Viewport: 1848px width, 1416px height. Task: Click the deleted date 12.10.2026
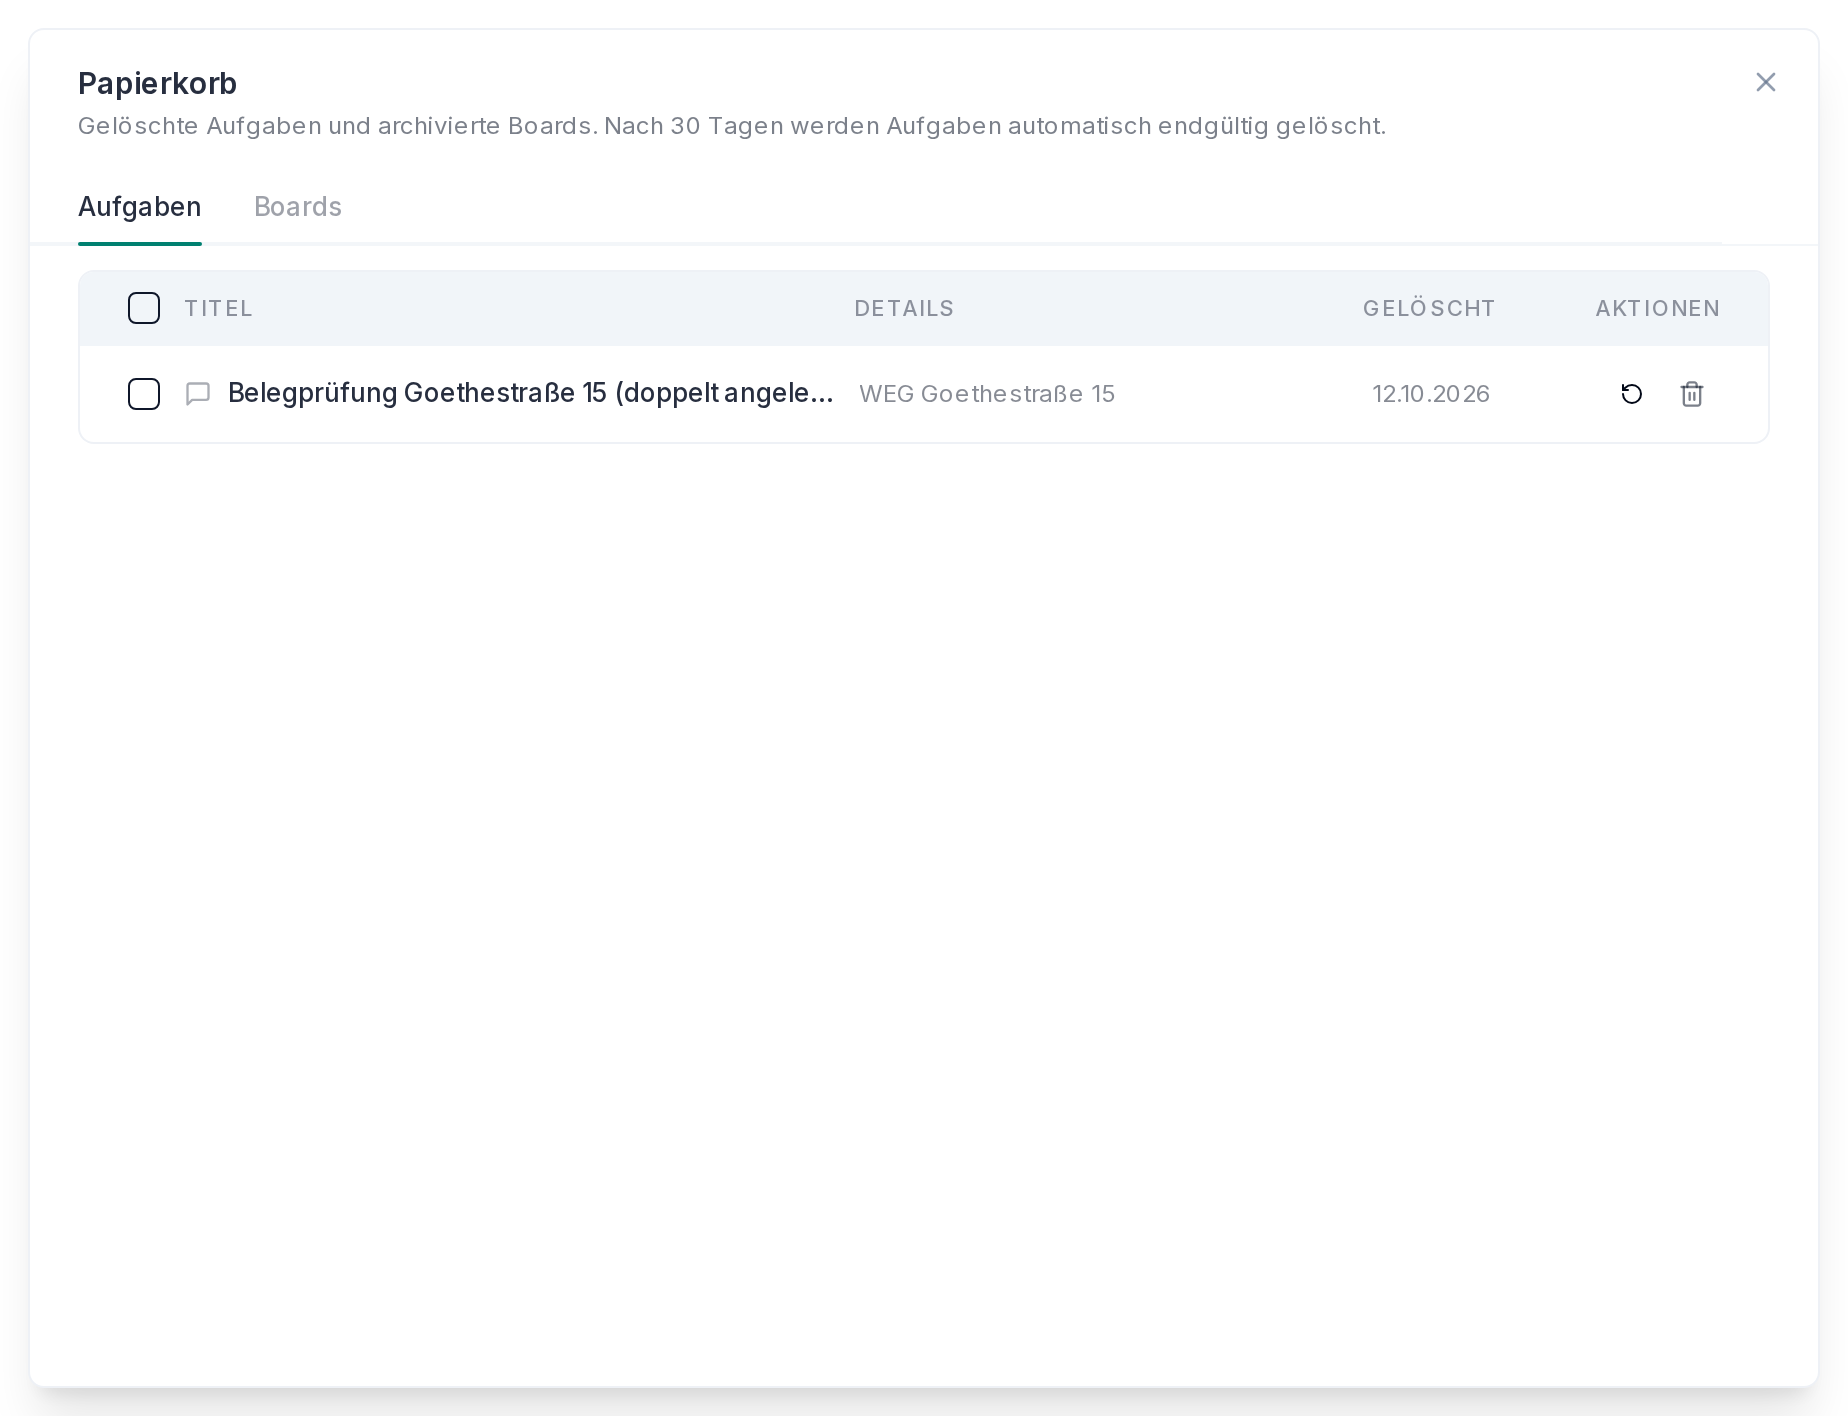tap(1431, 394)
